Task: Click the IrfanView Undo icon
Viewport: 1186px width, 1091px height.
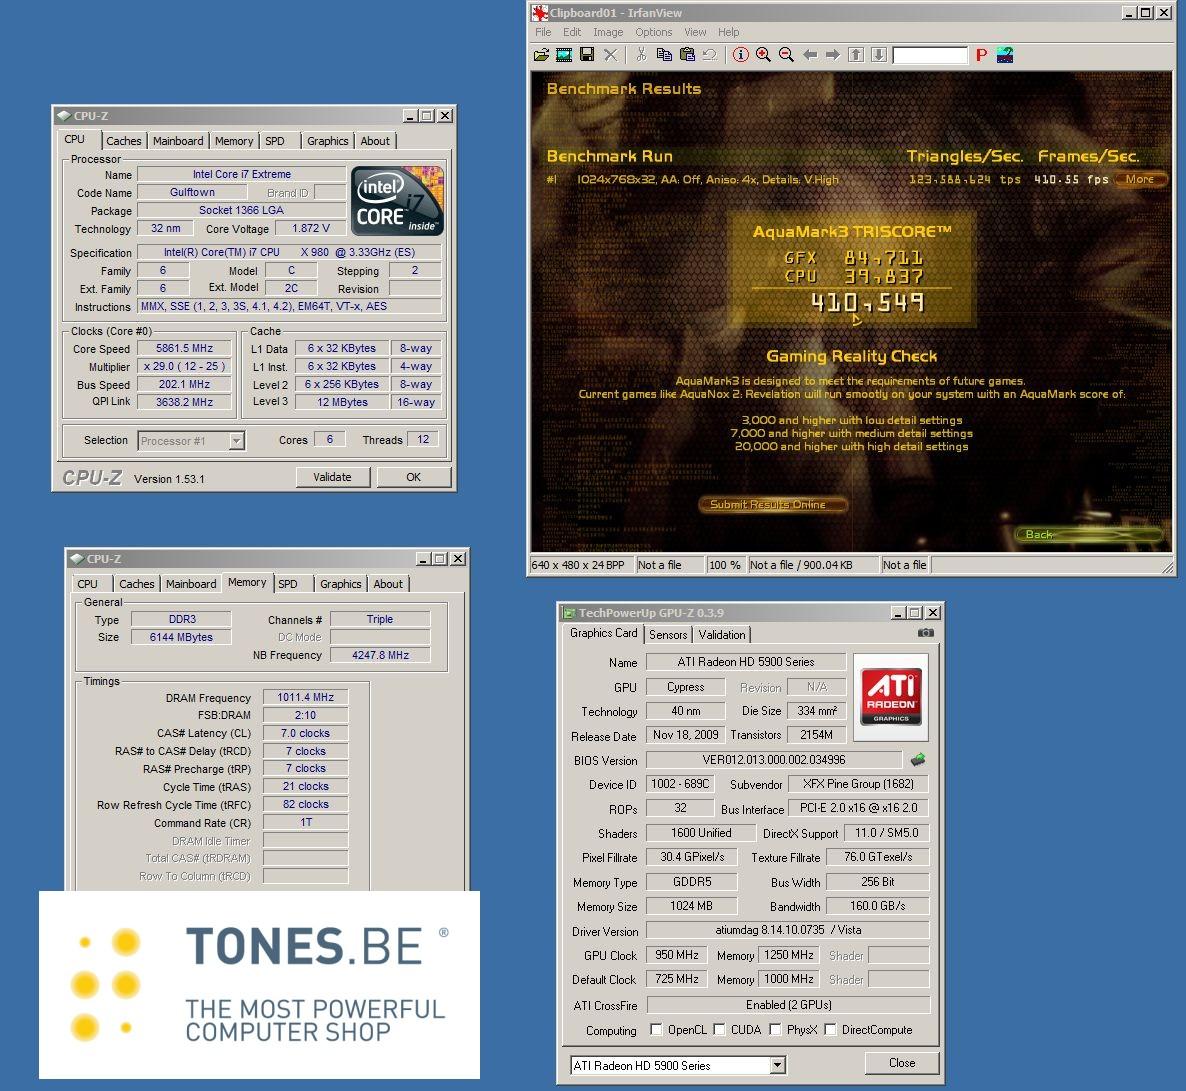Action: tap(709, 54)
